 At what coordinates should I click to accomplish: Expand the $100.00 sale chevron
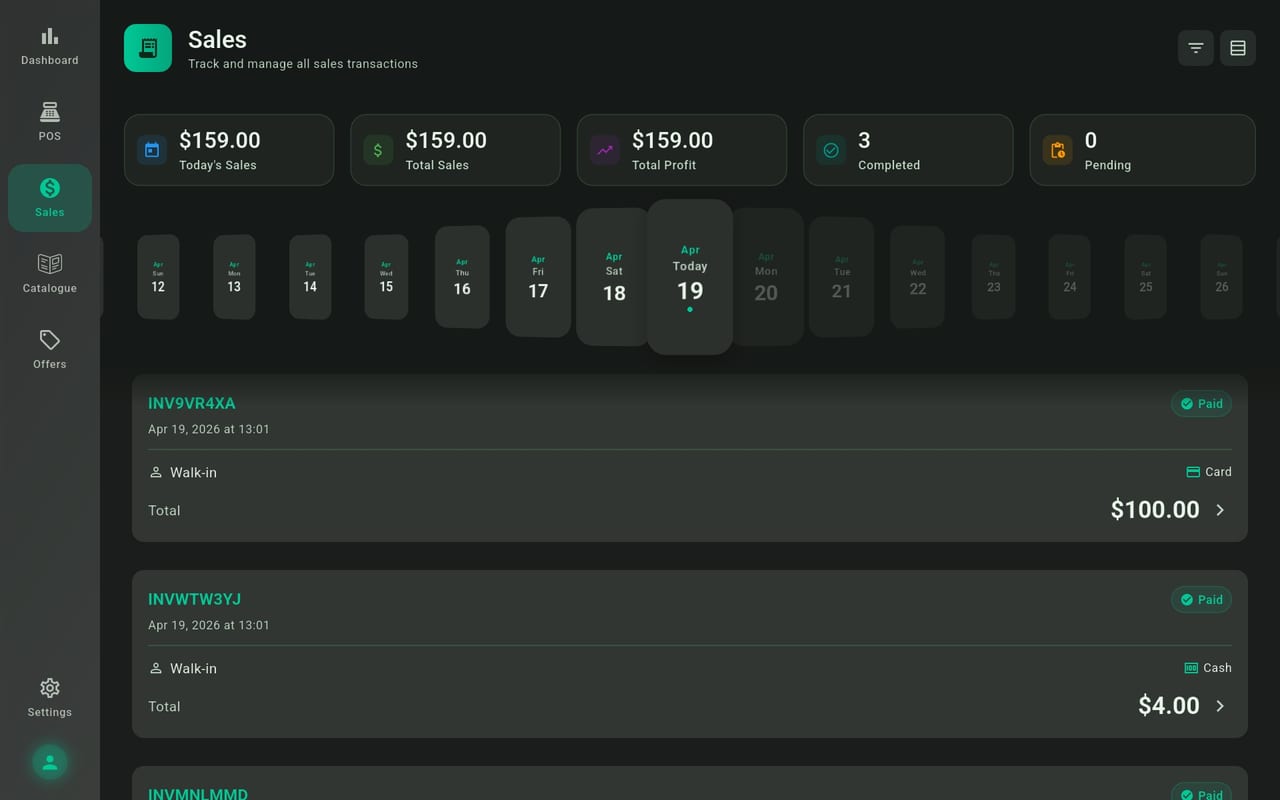(x=1220, y=510)
